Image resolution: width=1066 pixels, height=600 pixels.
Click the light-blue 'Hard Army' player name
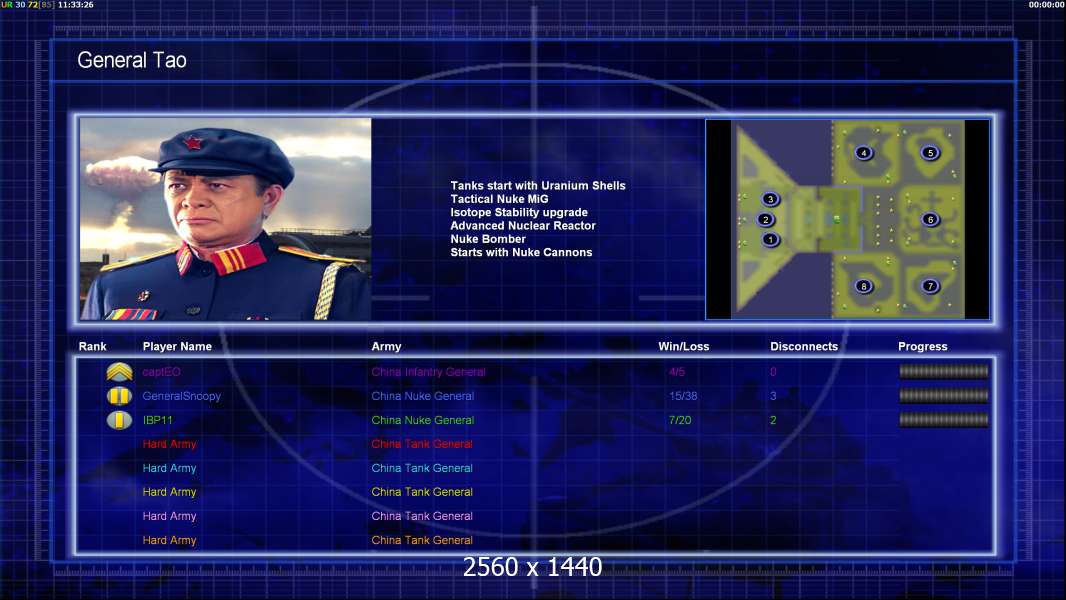[169, 468]
